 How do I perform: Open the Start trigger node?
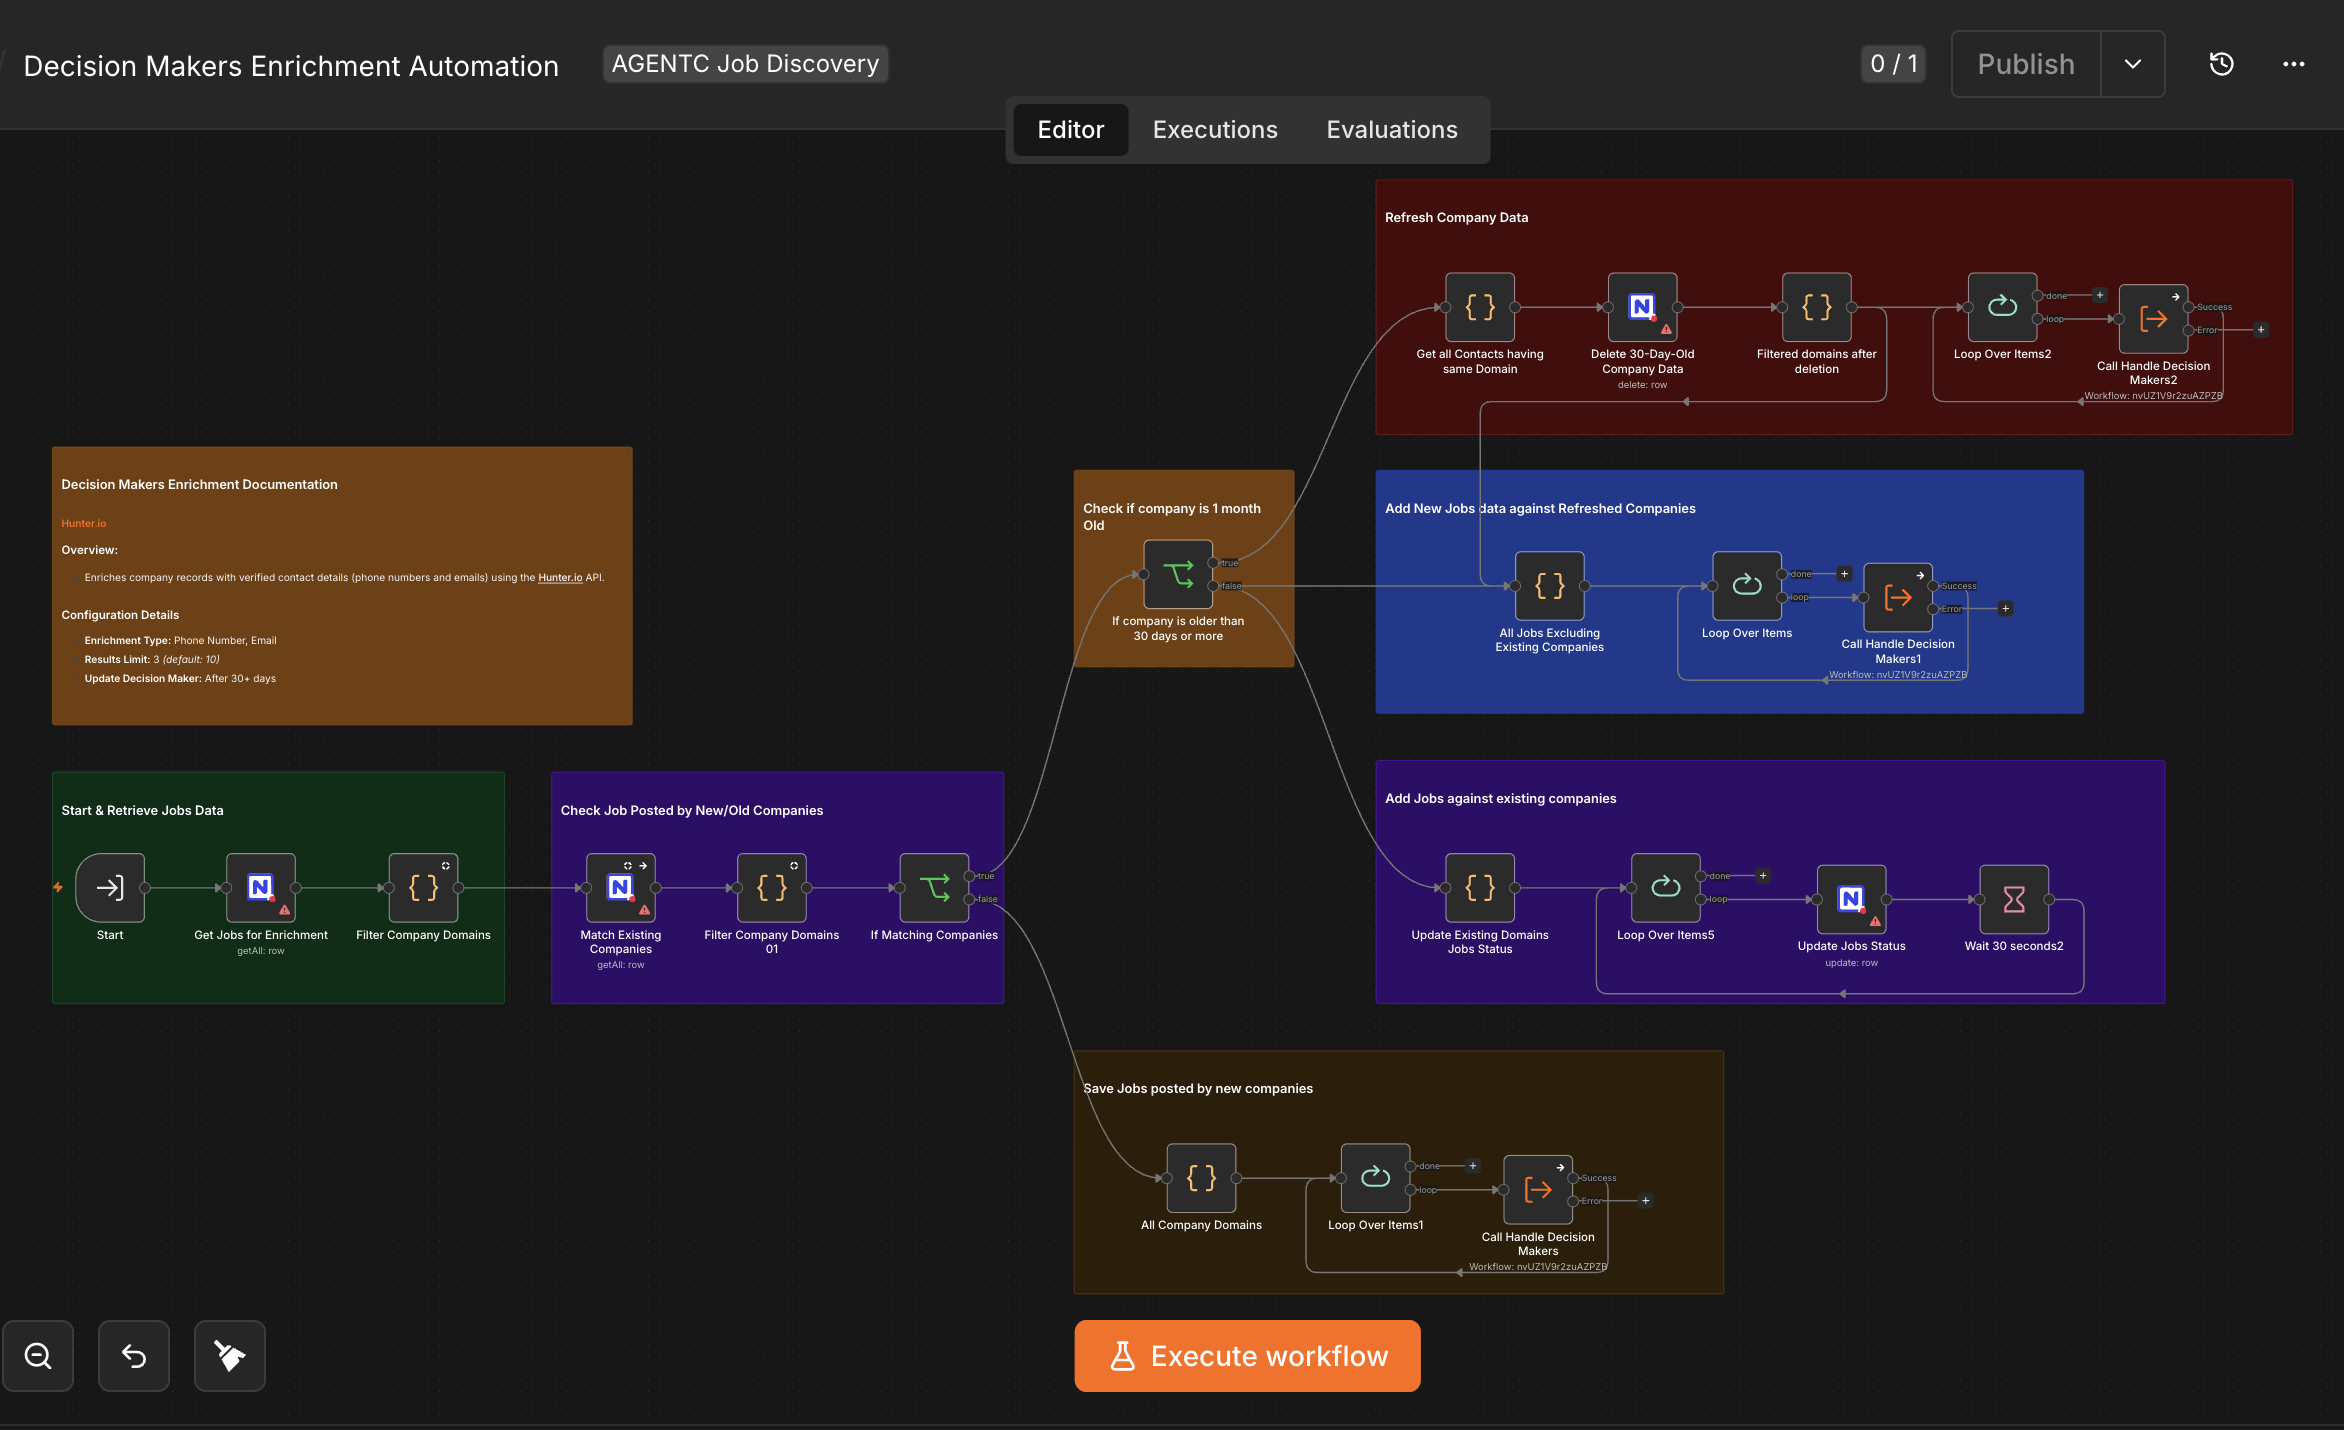[x=110, y=887]
